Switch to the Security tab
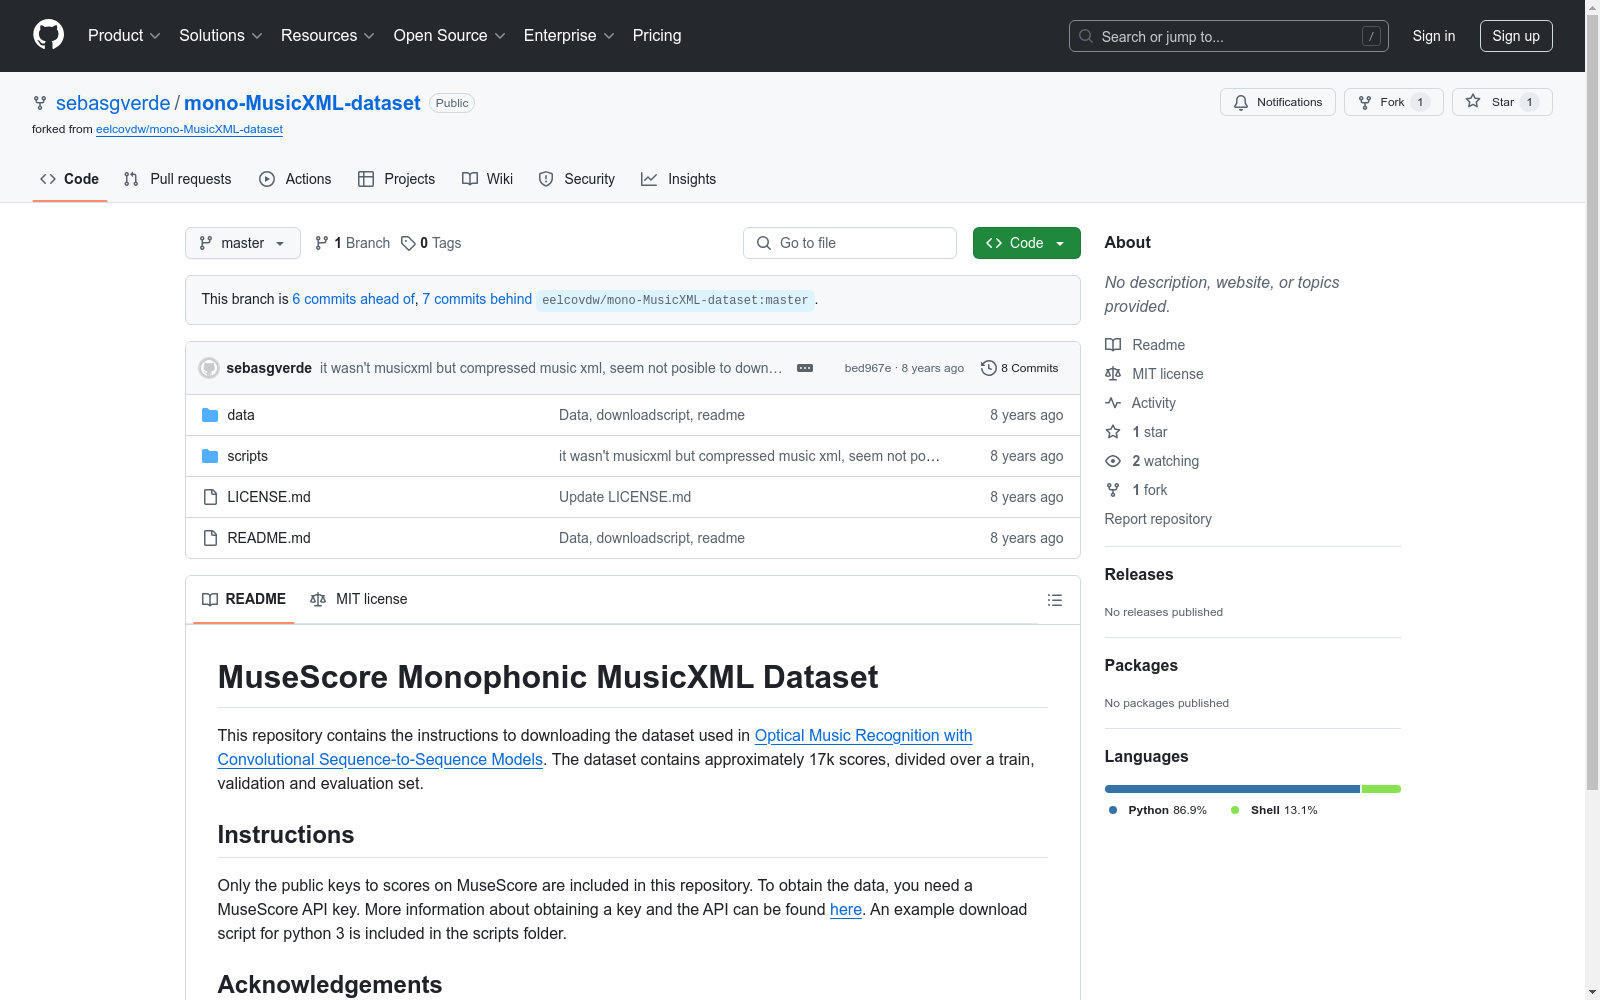Image resolution: width=1600 pixels, height=1000 pixels. pyautogui.click(x=577, y=179)
